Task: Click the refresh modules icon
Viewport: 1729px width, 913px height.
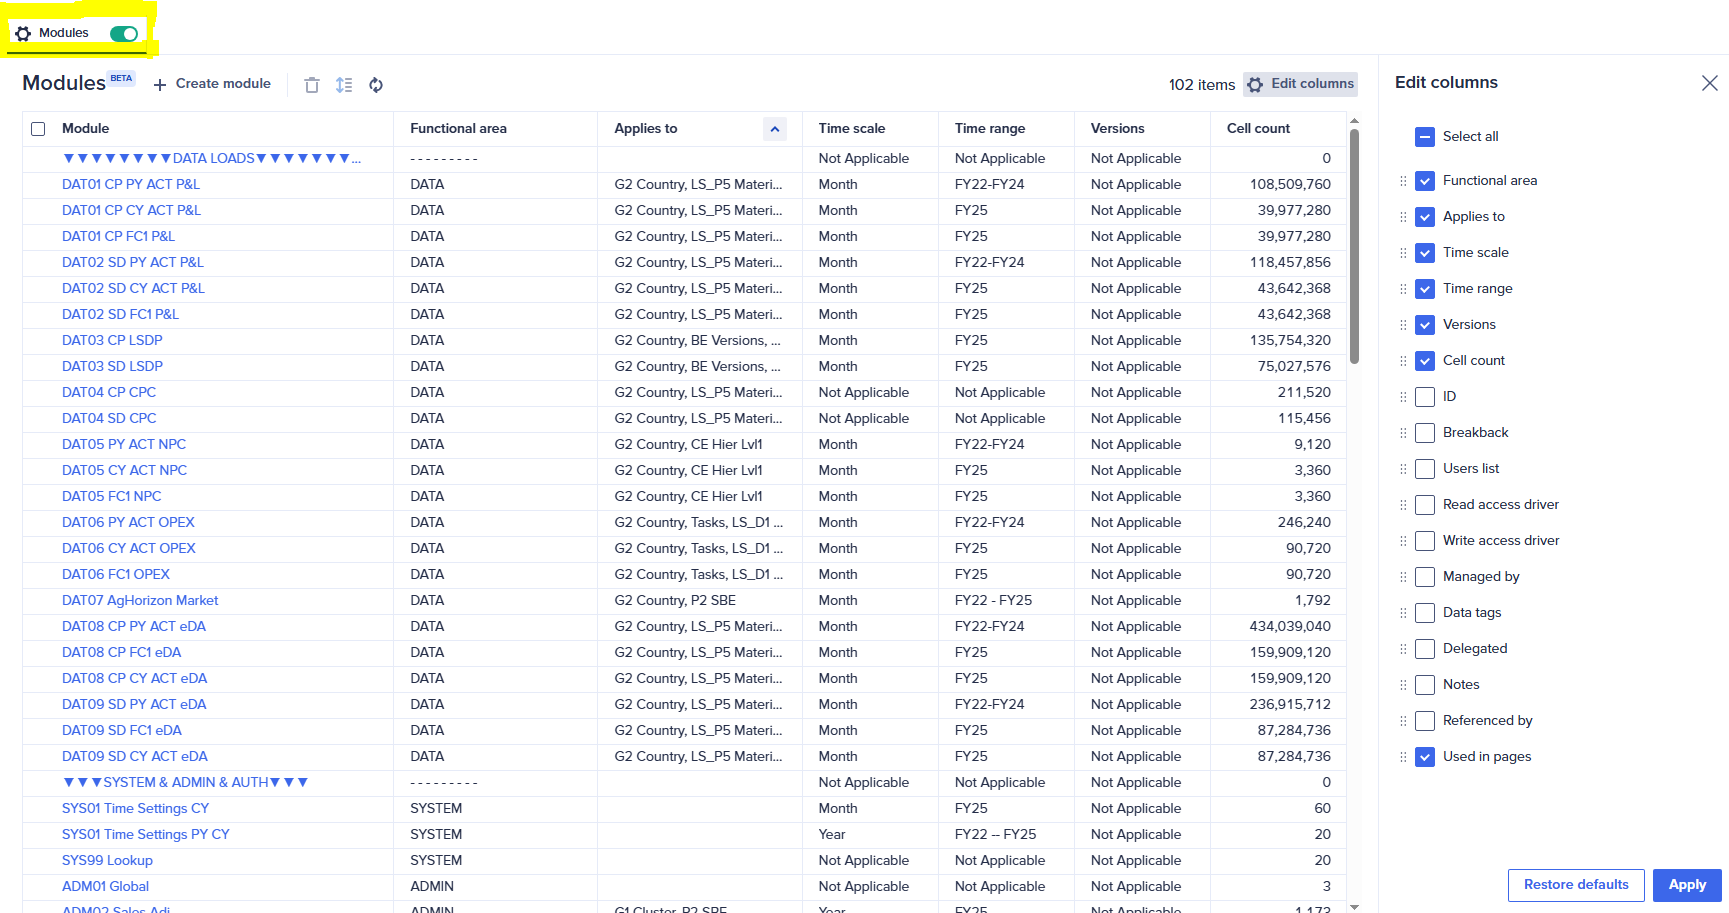Action: point(376,85)
